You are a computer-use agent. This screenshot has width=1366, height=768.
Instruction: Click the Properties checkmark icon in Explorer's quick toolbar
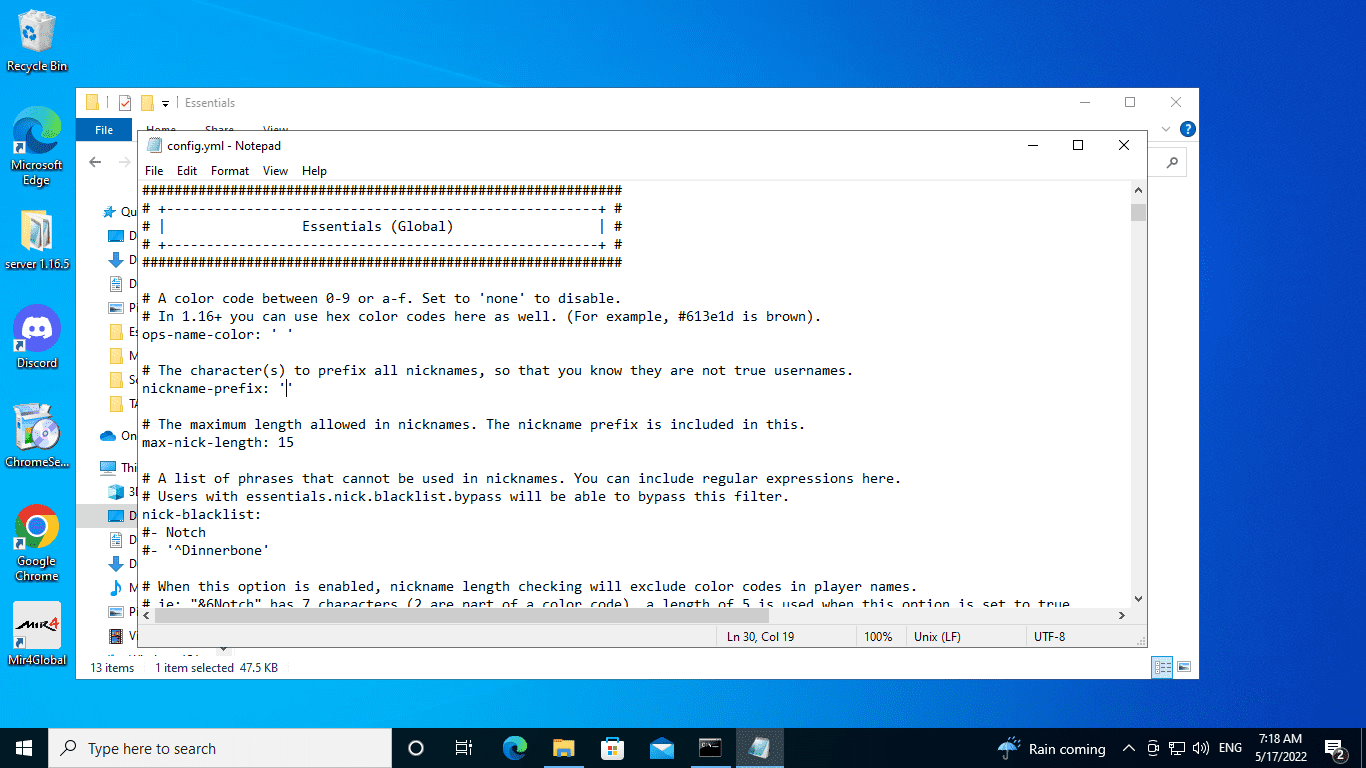tap(125, 102)
